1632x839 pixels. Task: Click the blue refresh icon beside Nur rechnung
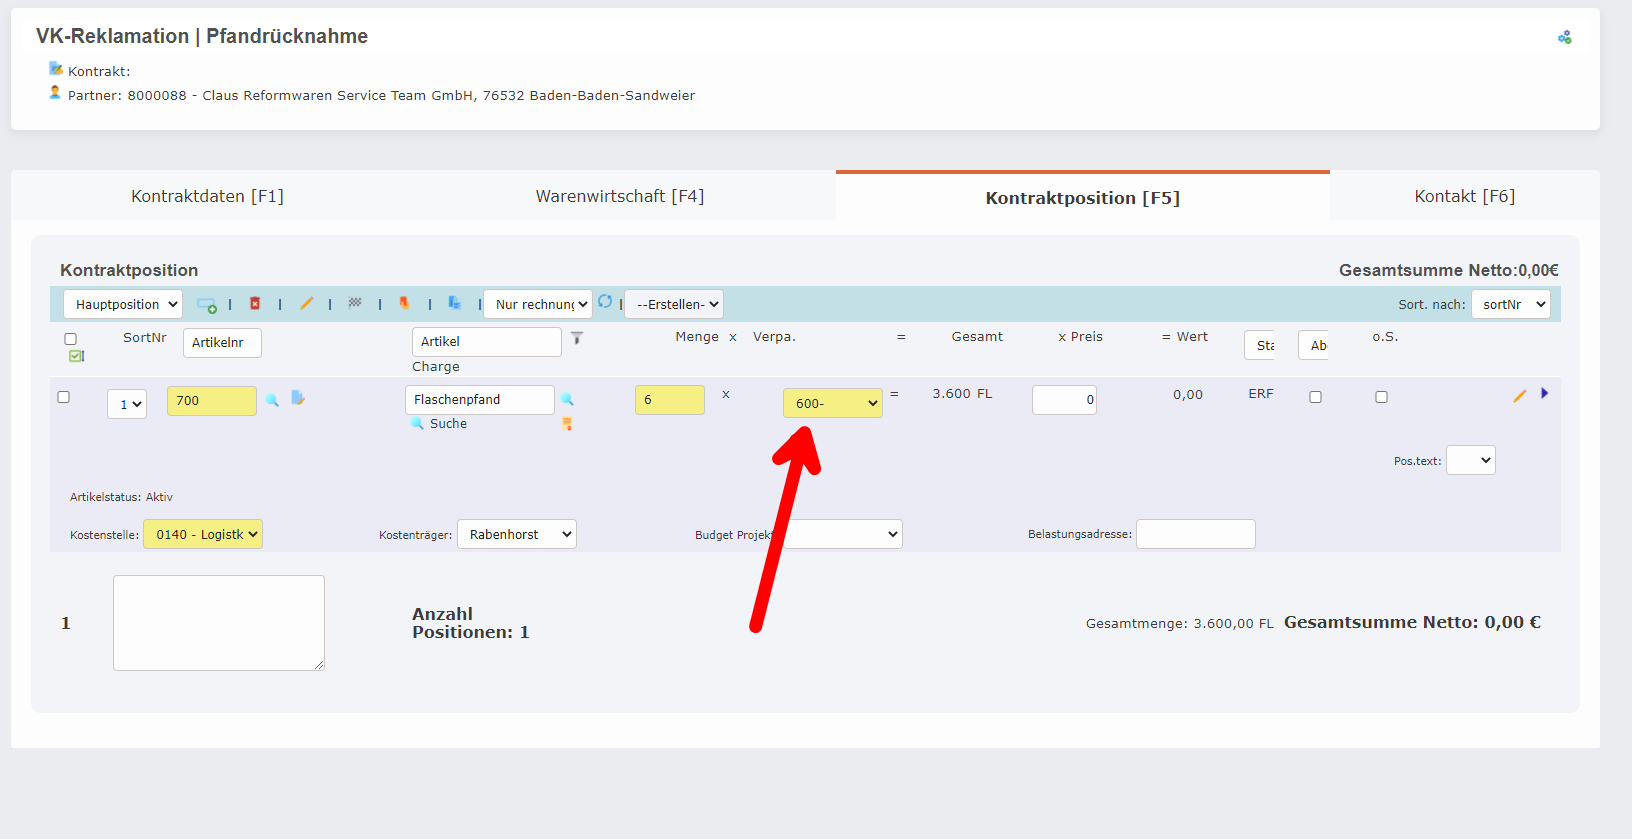(605, 301)
